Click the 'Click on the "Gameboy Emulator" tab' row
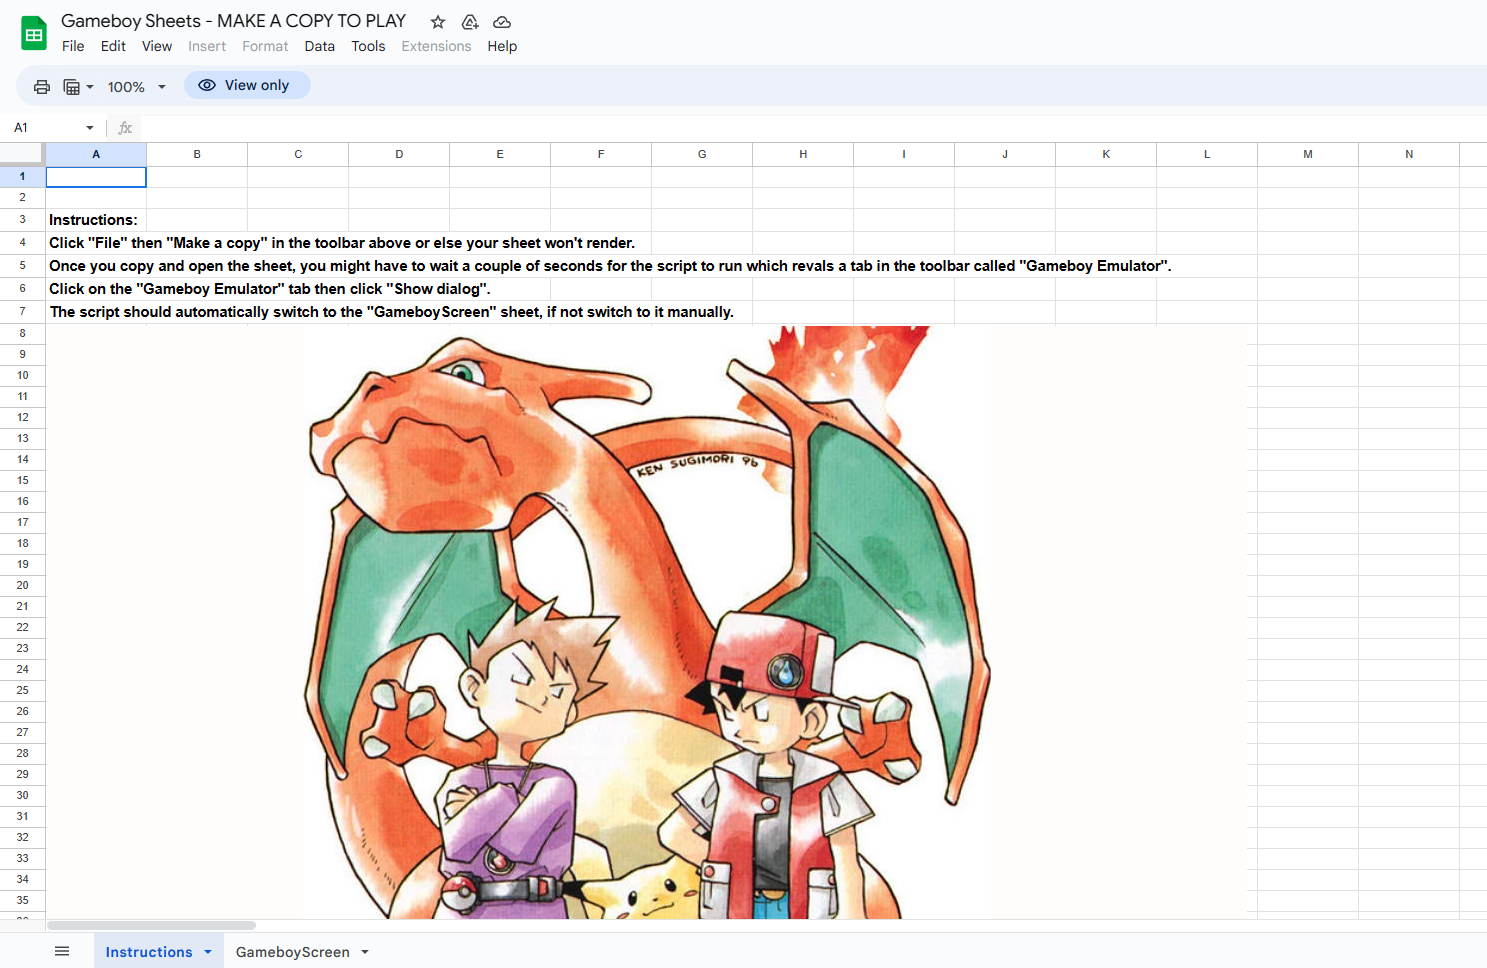Image resolution: width=1487 pixels, height=968 pixels. (270, 289)
